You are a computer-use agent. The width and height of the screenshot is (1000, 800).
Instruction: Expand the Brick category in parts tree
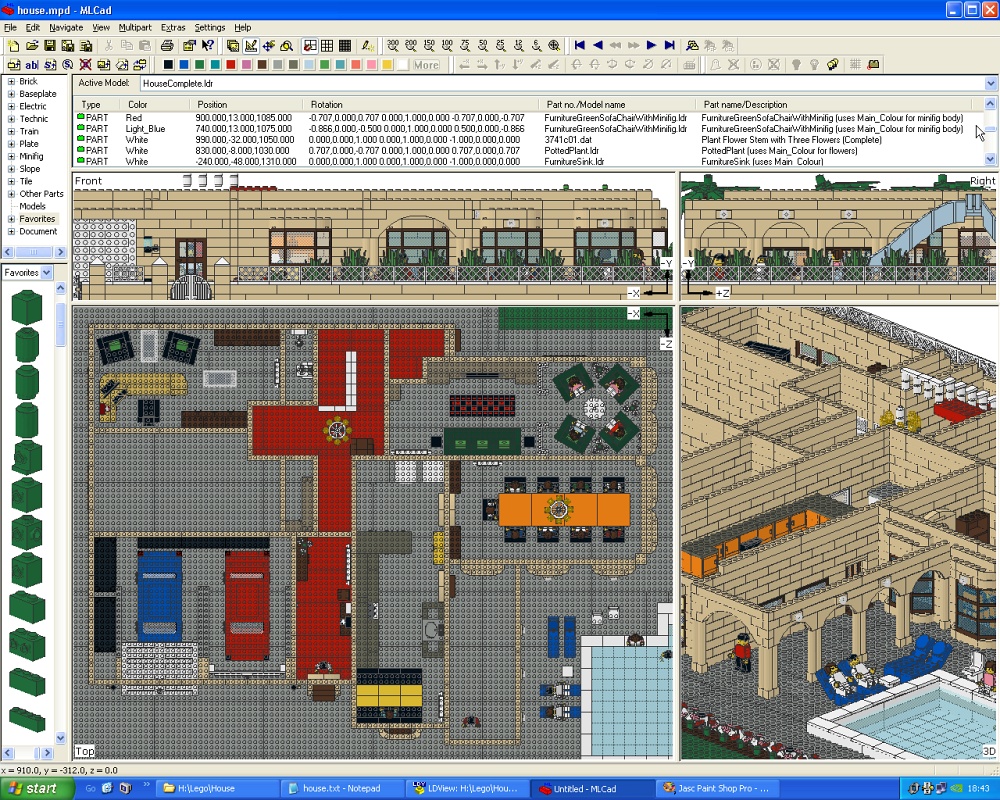(x=11, y=82)
